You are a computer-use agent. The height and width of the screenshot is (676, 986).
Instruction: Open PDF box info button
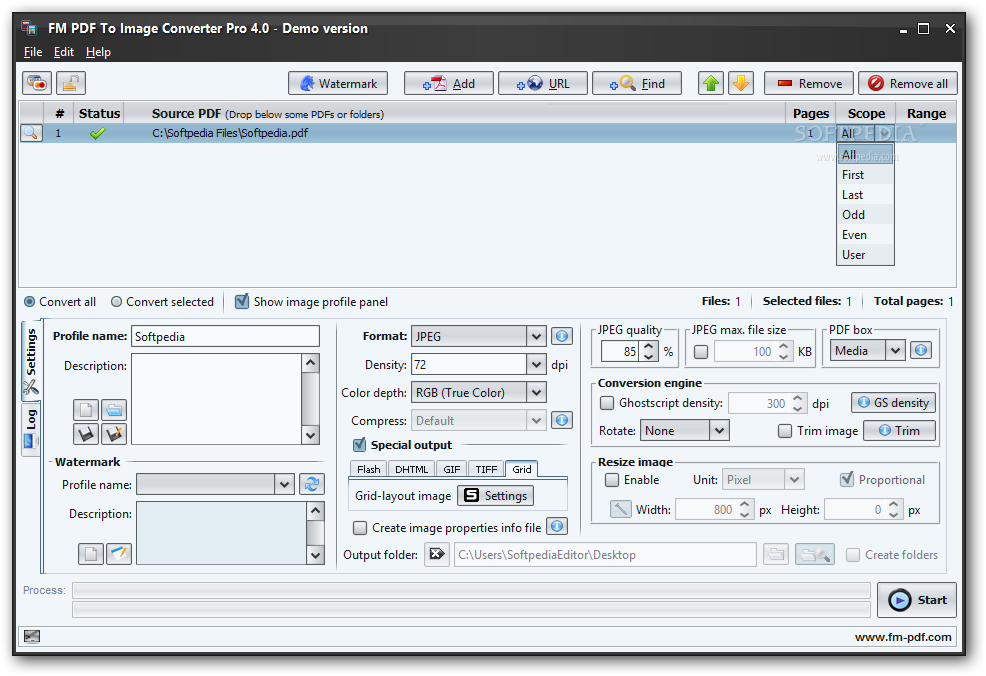921,350
